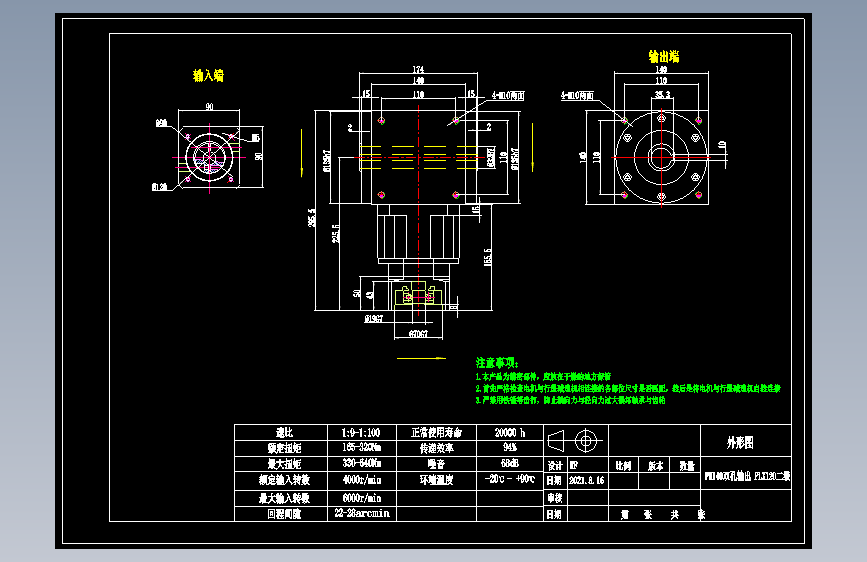Click the 版本 title block cell
This screenshot has height=562, width=867.
655,465
